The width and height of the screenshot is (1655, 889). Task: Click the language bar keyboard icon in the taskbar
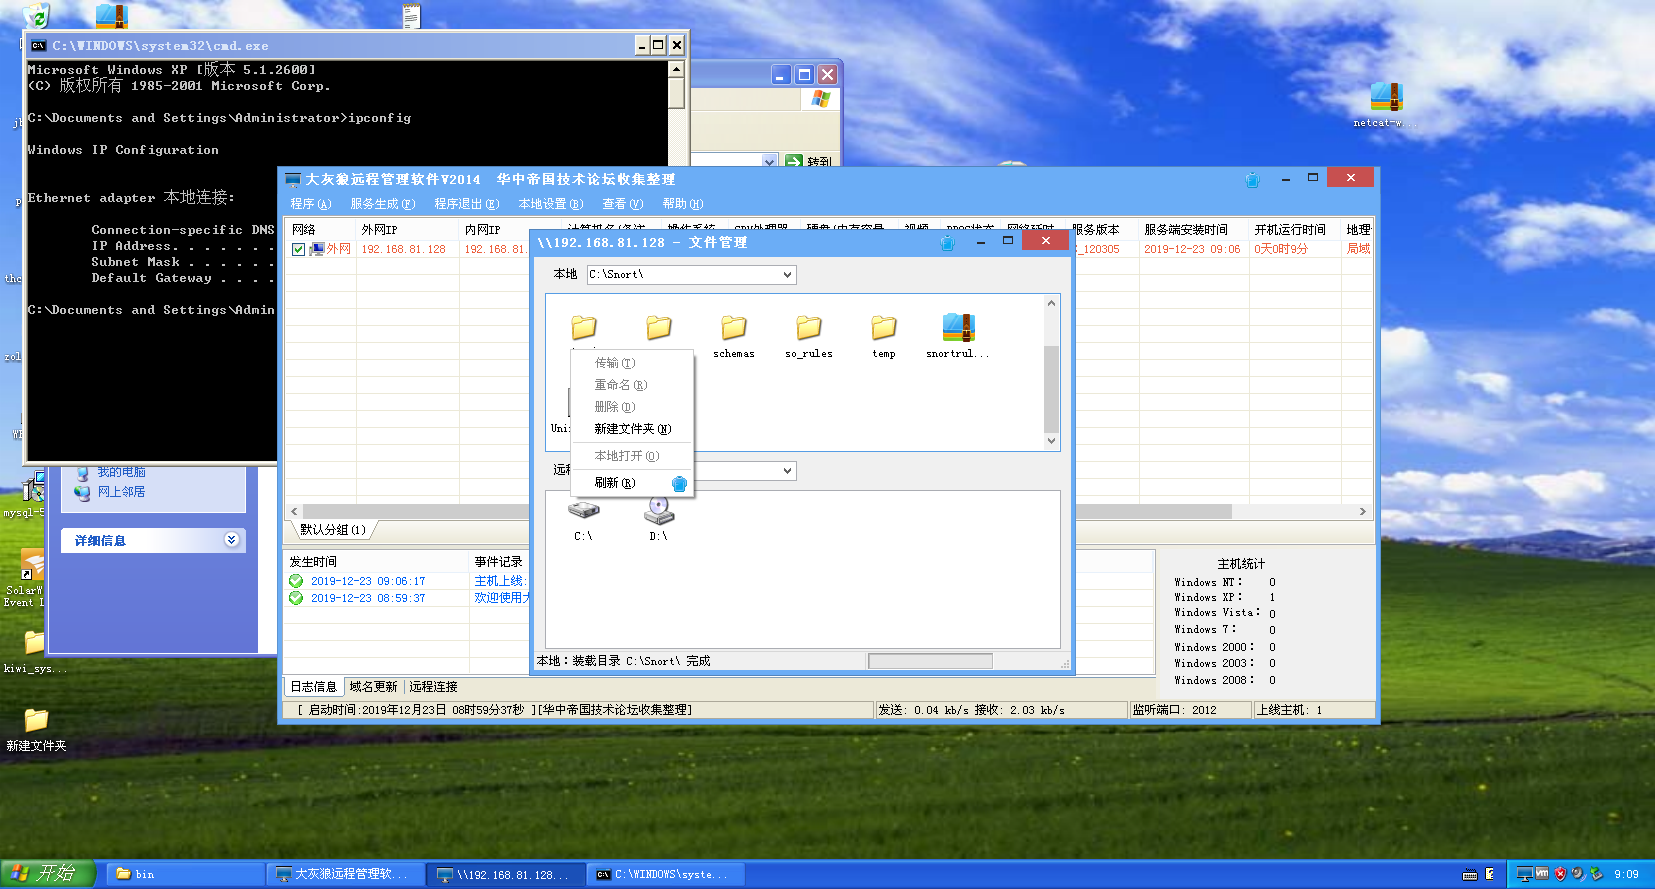point(1470,874)
